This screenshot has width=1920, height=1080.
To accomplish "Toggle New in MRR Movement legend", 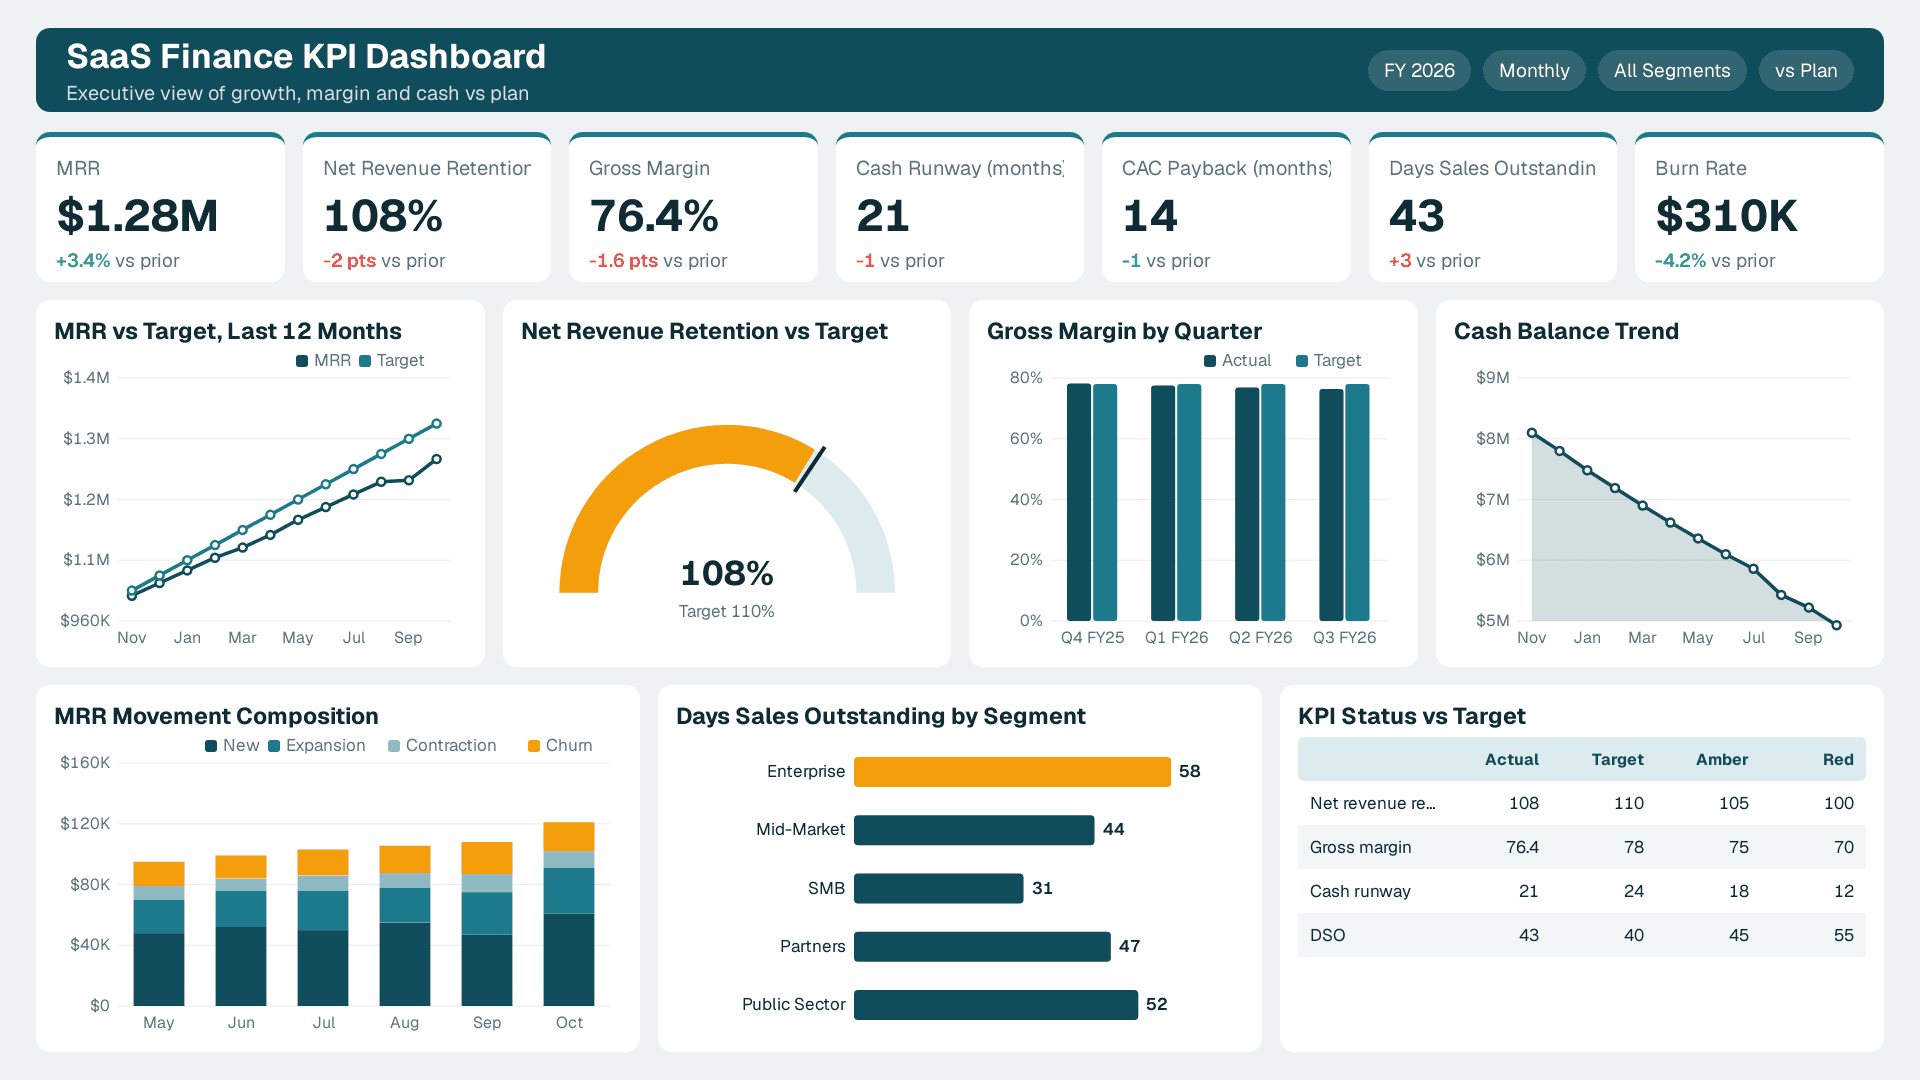I will pyautogui.click(x=232, y=746).
